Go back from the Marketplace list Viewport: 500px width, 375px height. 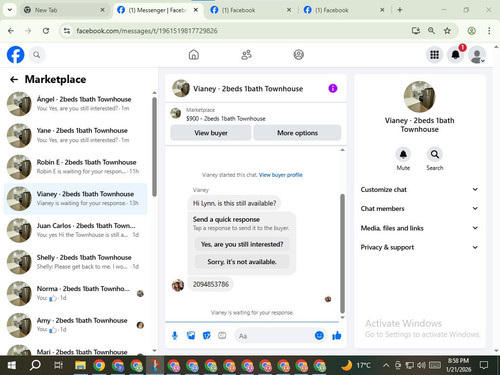(x=14, y=79)
